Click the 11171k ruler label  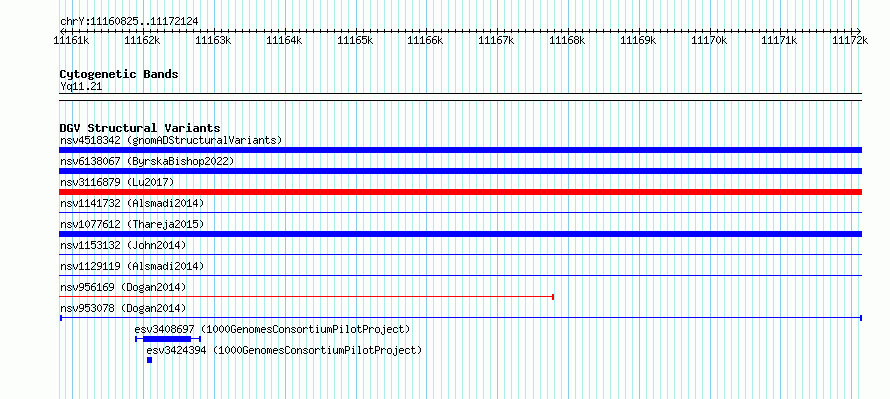click(779, 40)
